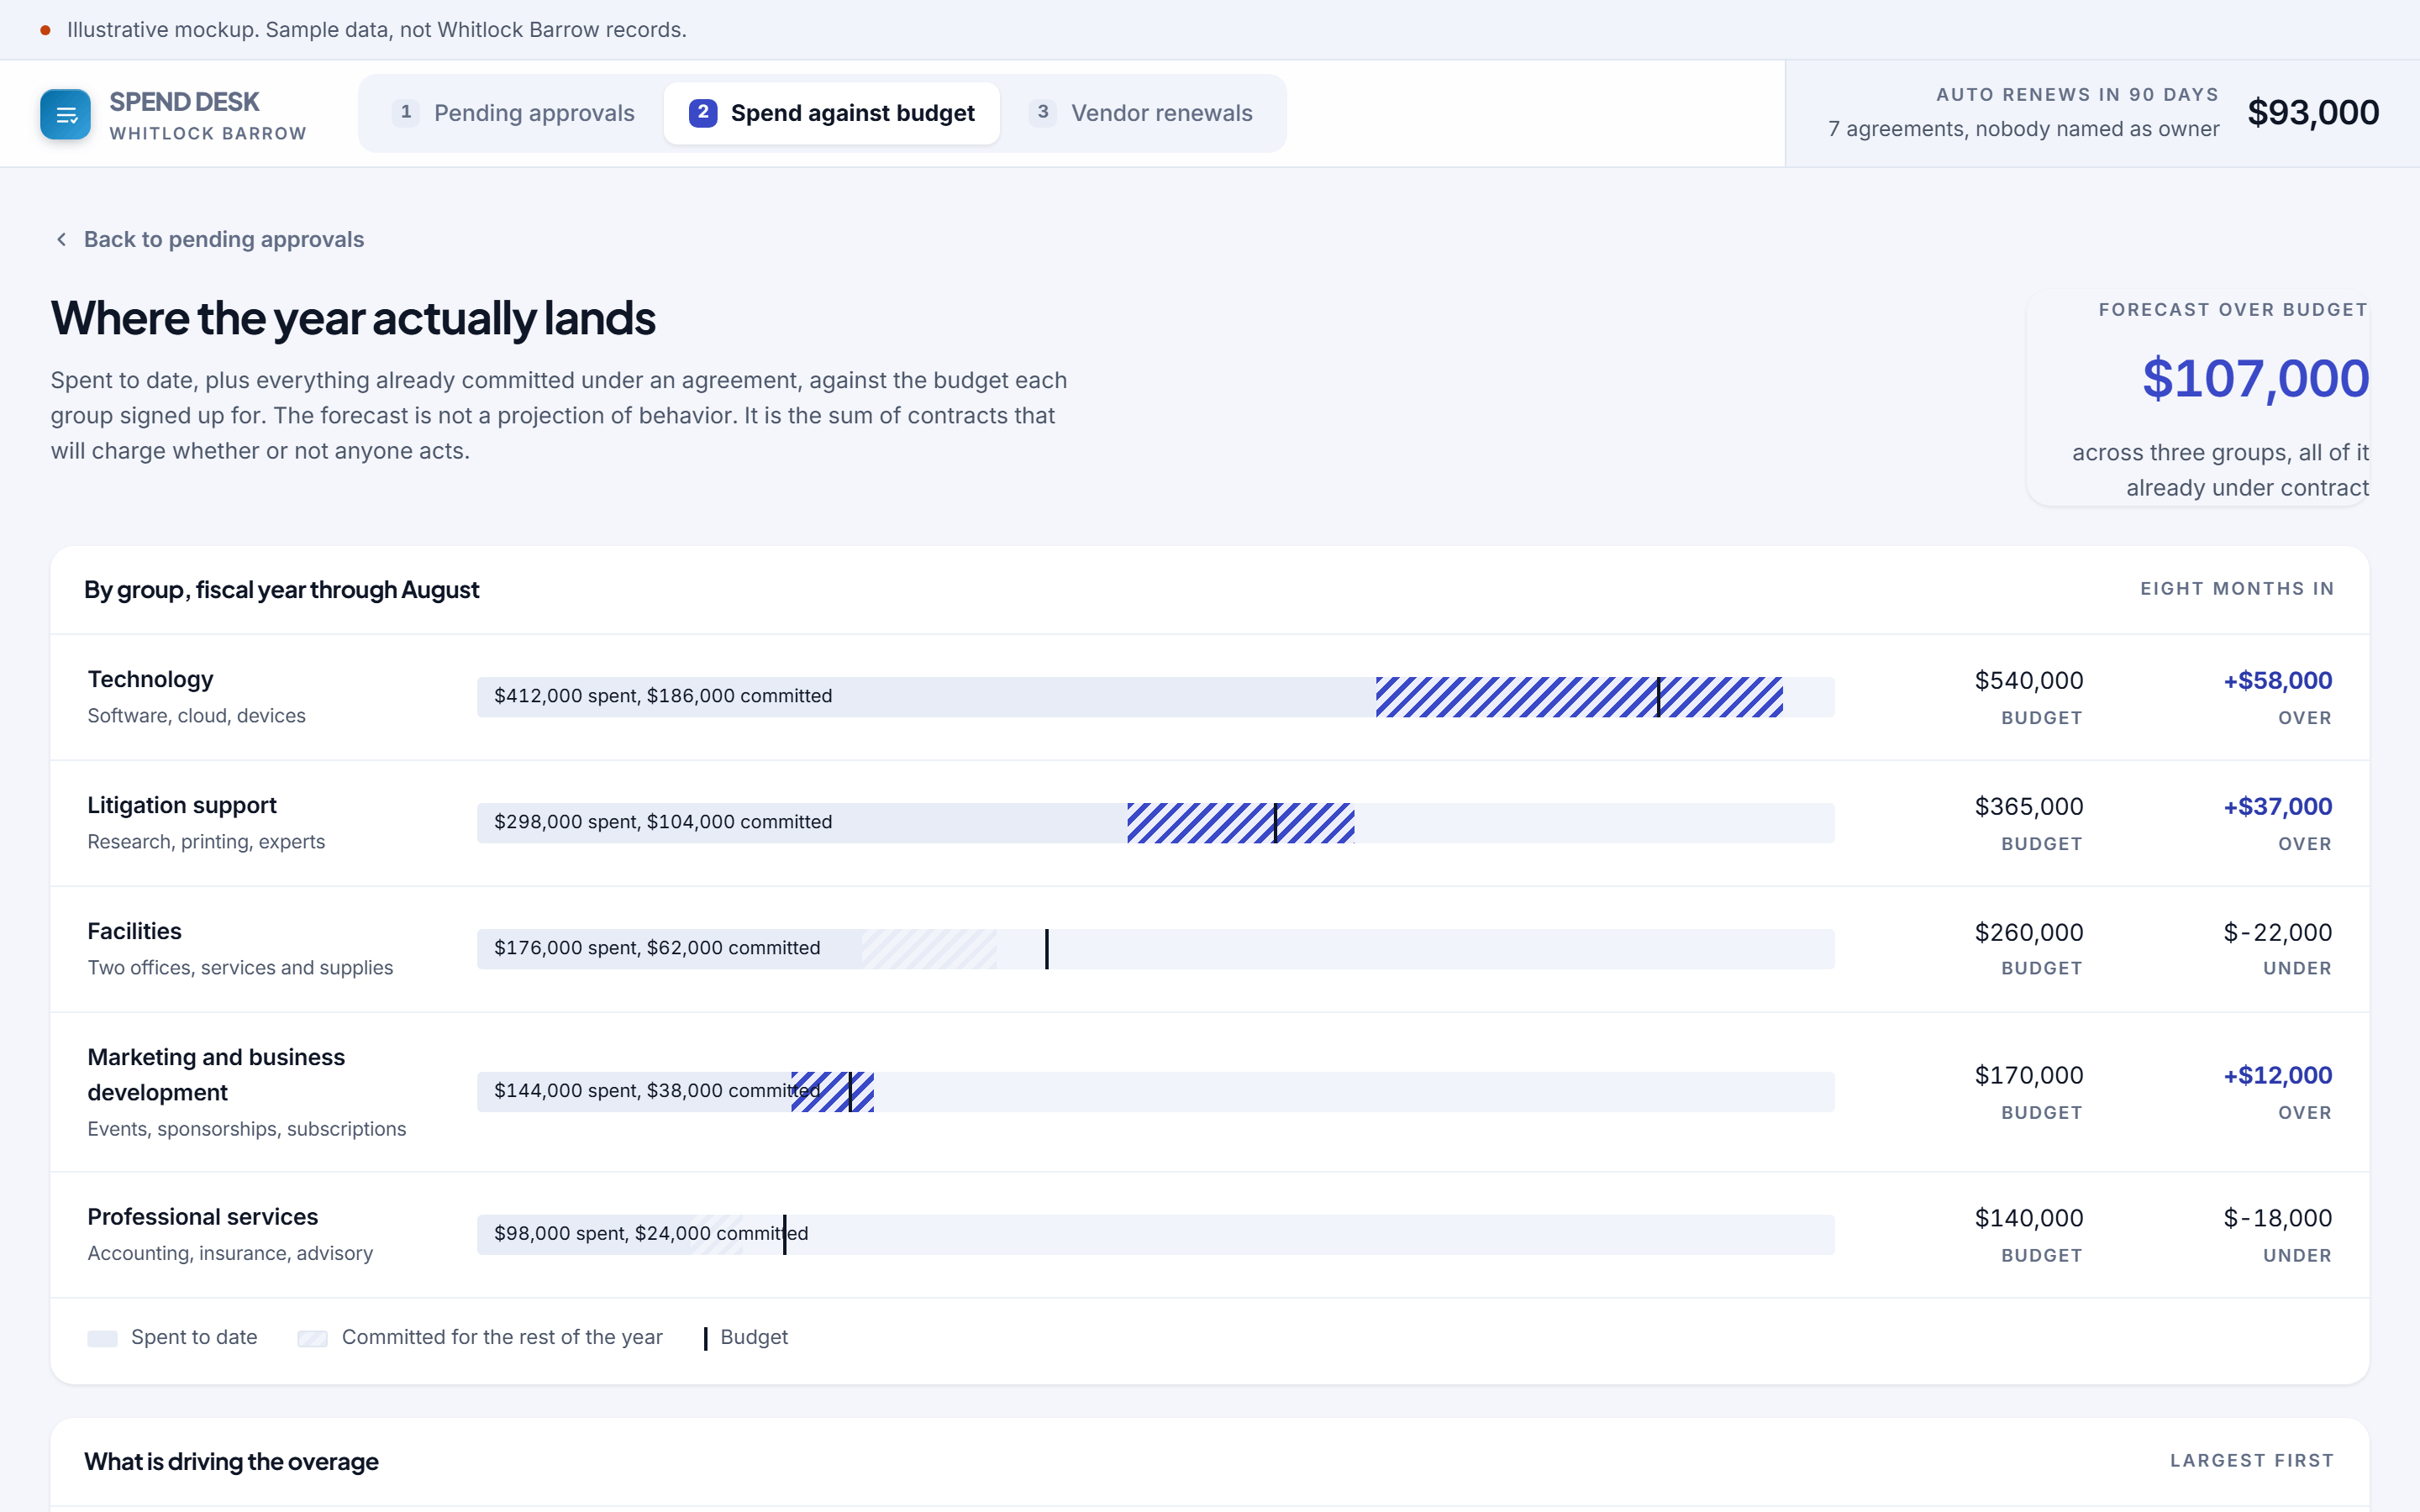
Task: Click the +$12,000 over value
Action: tap(2277, 1076)
